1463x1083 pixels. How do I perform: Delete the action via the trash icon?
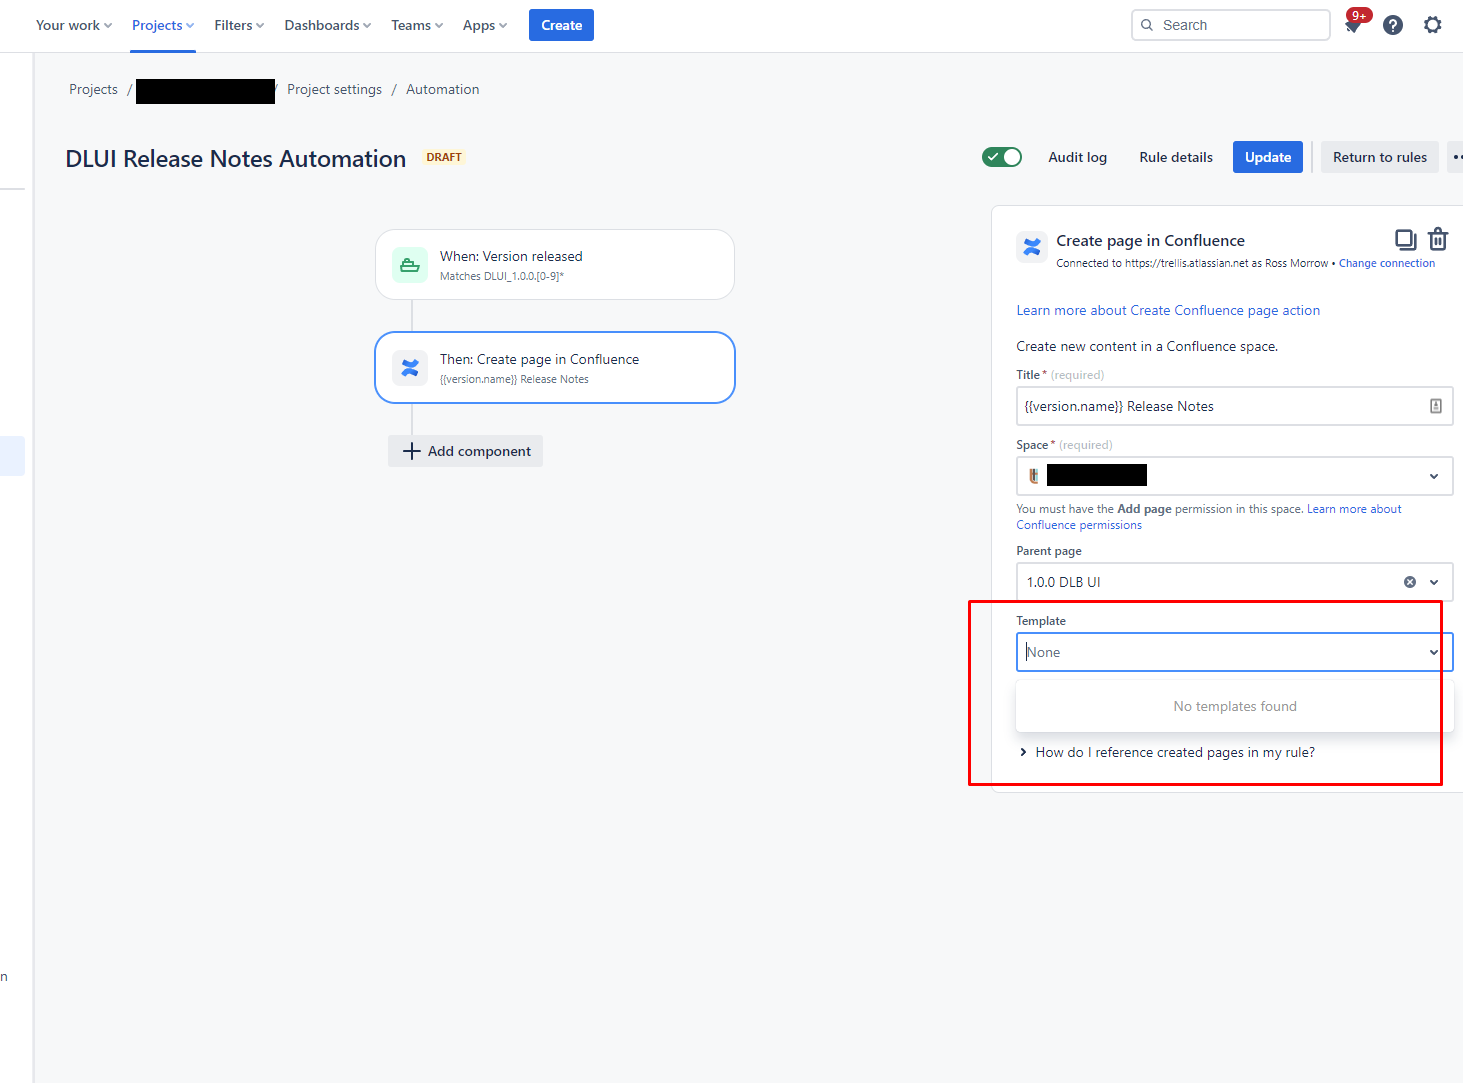[1438, 239]
